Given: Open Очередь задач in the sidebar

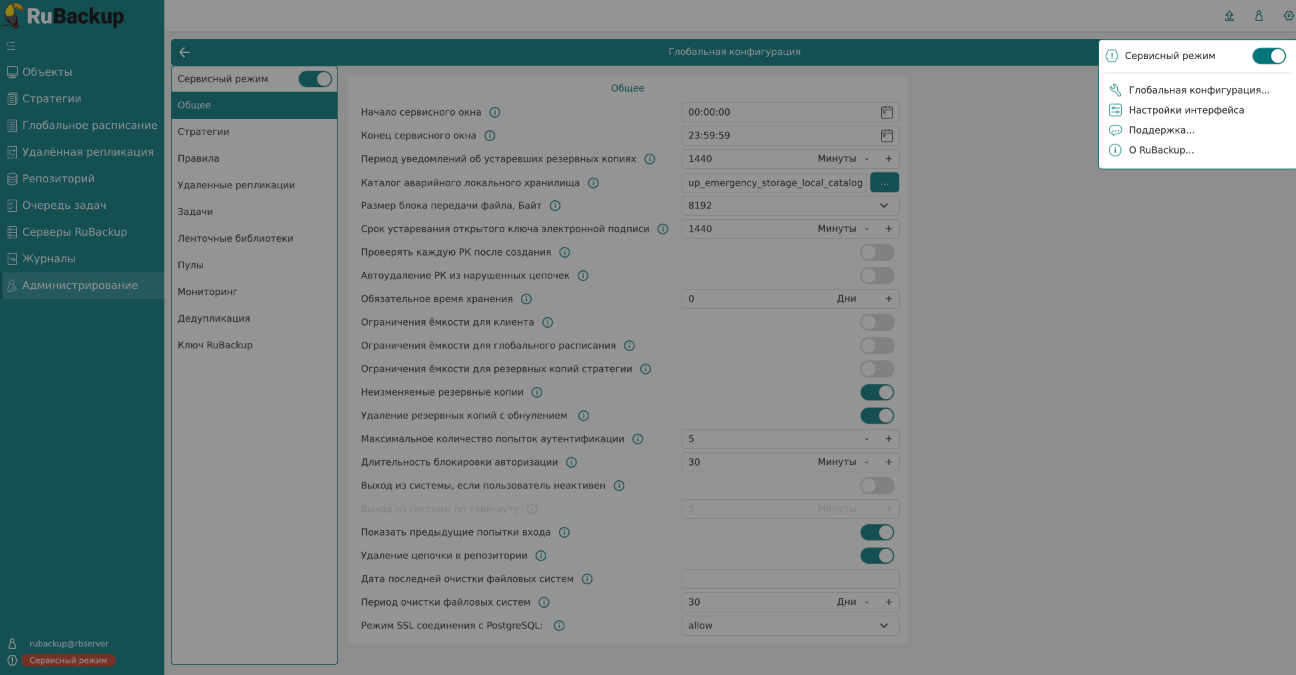Looking at the screenshot, I should click(64, 205).
